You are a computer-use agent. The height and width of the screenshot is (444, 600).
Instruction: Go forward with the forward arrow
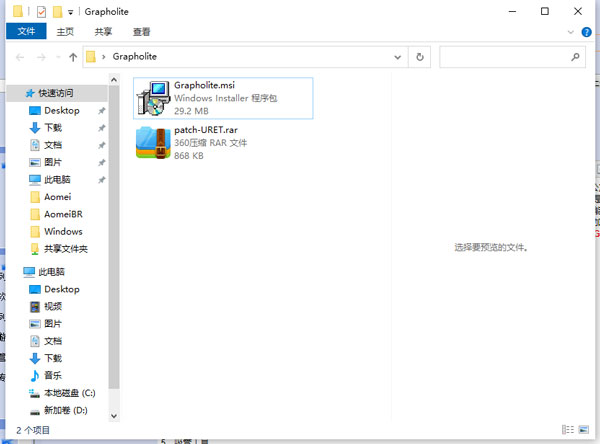(41, 57)
